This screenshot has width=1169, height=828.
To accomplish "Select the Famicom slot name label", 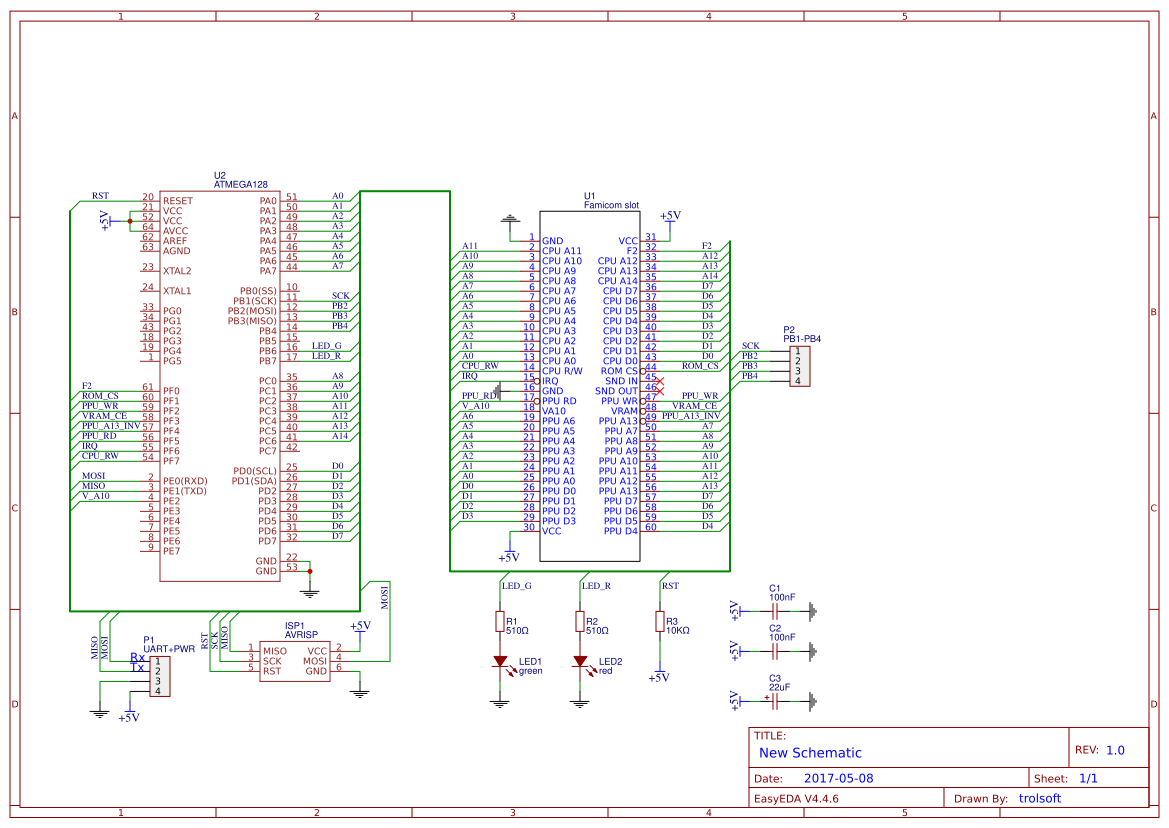I will [x=611, y=205].
